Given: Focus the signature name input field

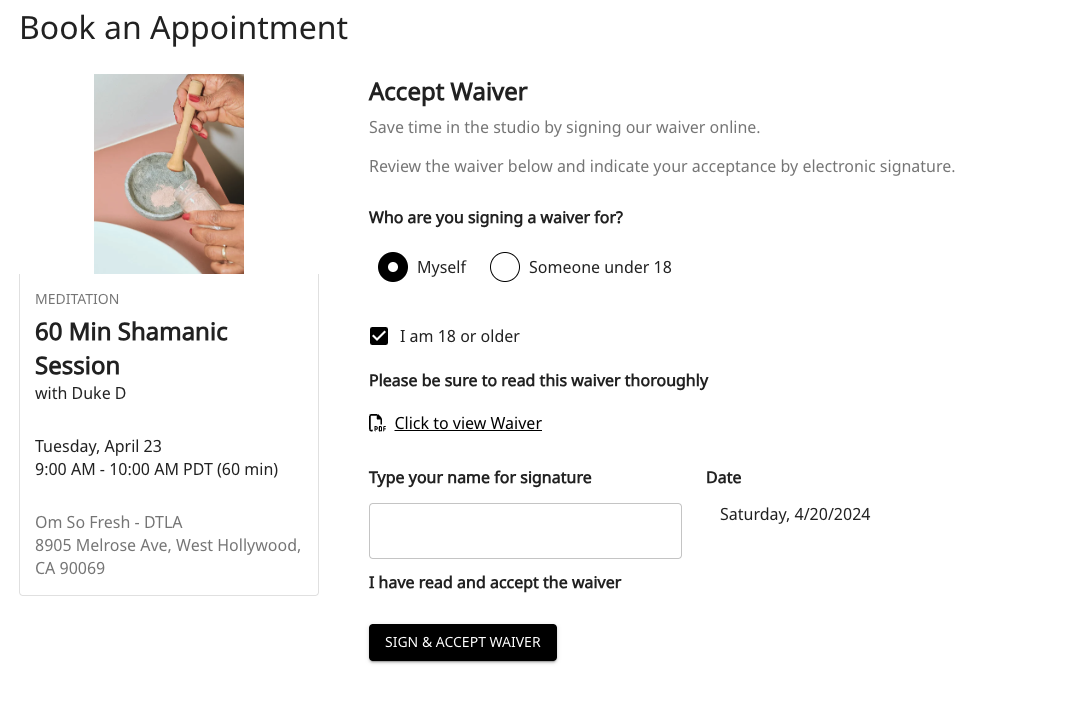Looking at the screenshot, I should [x=525, y=531].
